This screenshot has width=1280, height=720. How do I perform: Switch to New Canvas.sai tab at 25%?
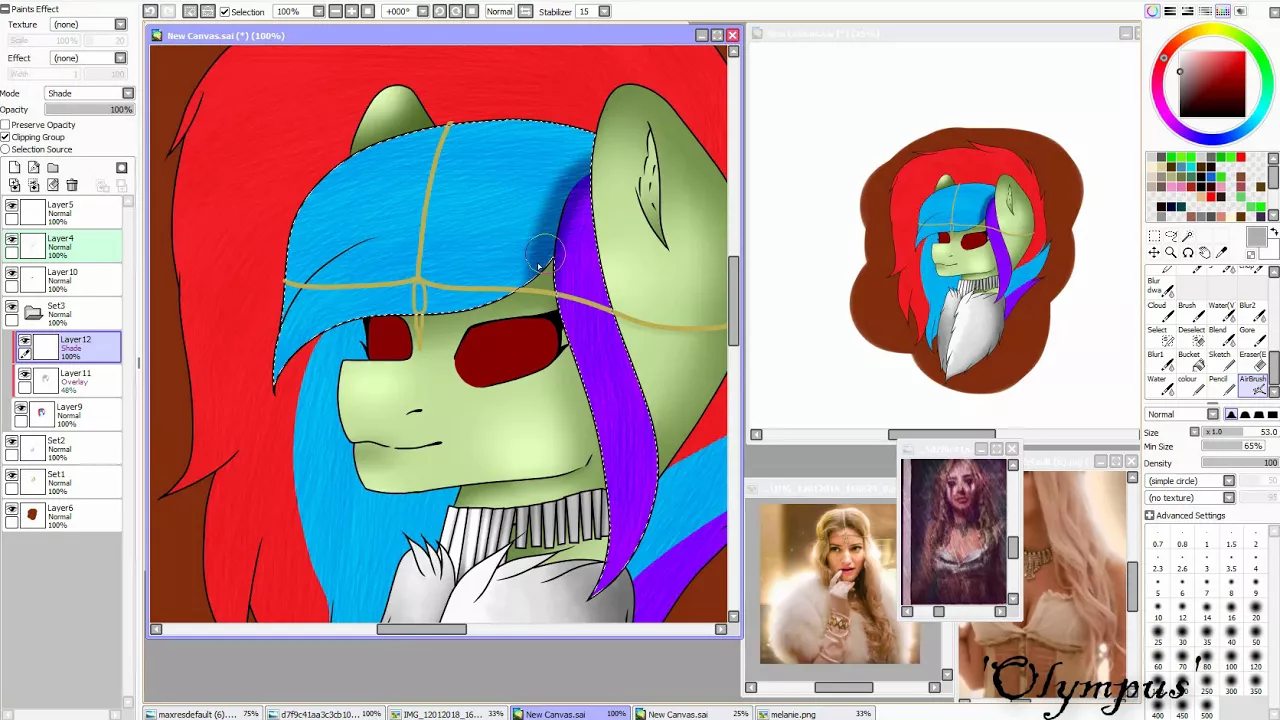pos(692,714)
